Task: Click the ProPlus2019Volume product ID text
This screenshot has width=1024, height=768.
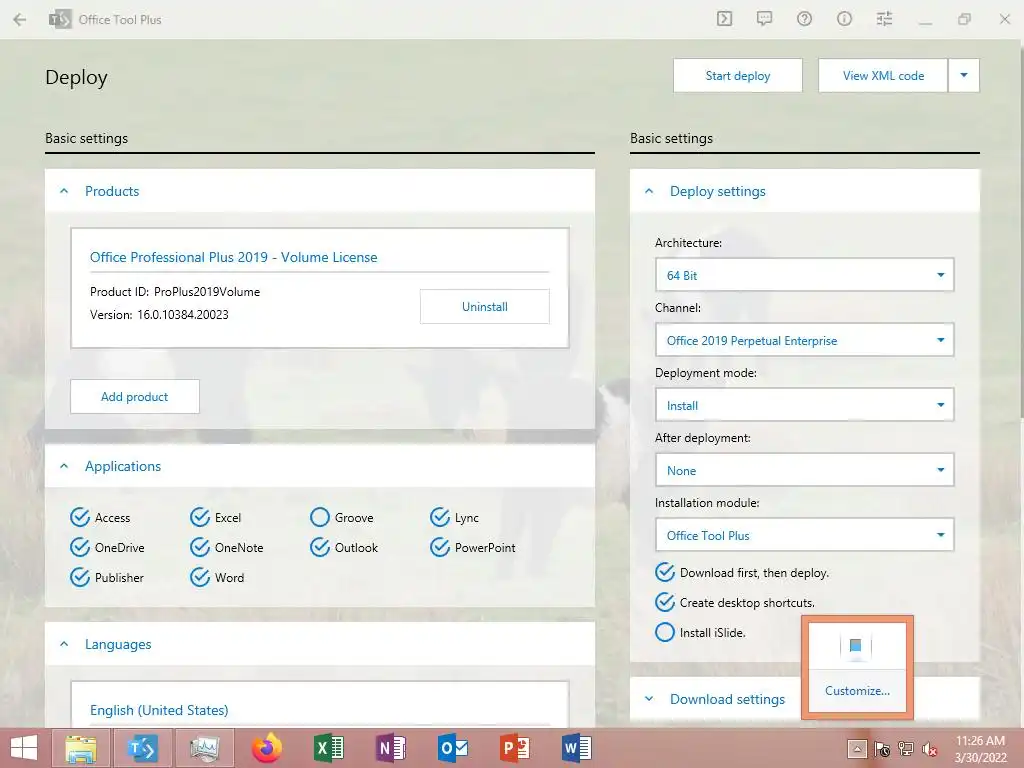Action: (207, 292)
